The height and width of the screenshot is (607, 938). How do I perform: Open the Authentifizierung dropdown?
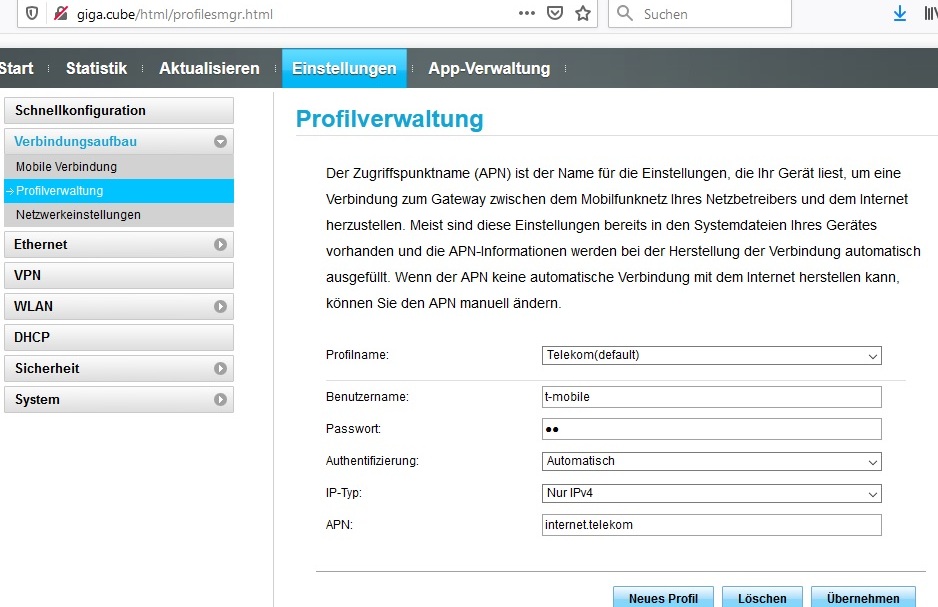(711, 461)
